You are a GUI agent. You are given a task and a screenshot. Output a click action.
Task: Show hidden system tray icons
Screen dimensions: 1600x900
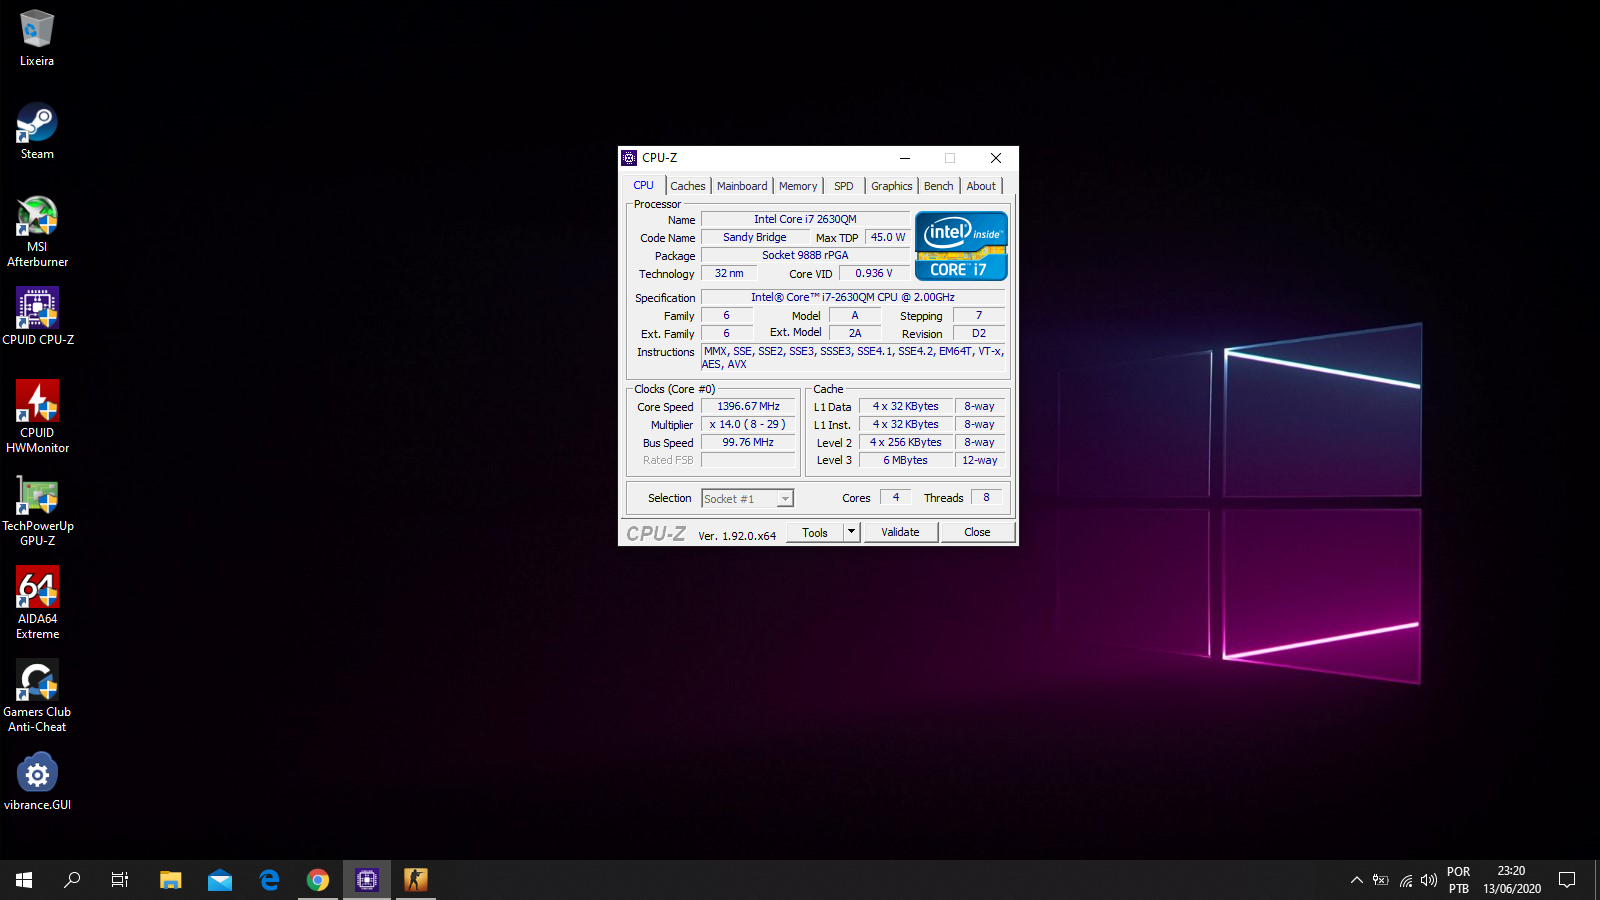[x=1357, y=880]
